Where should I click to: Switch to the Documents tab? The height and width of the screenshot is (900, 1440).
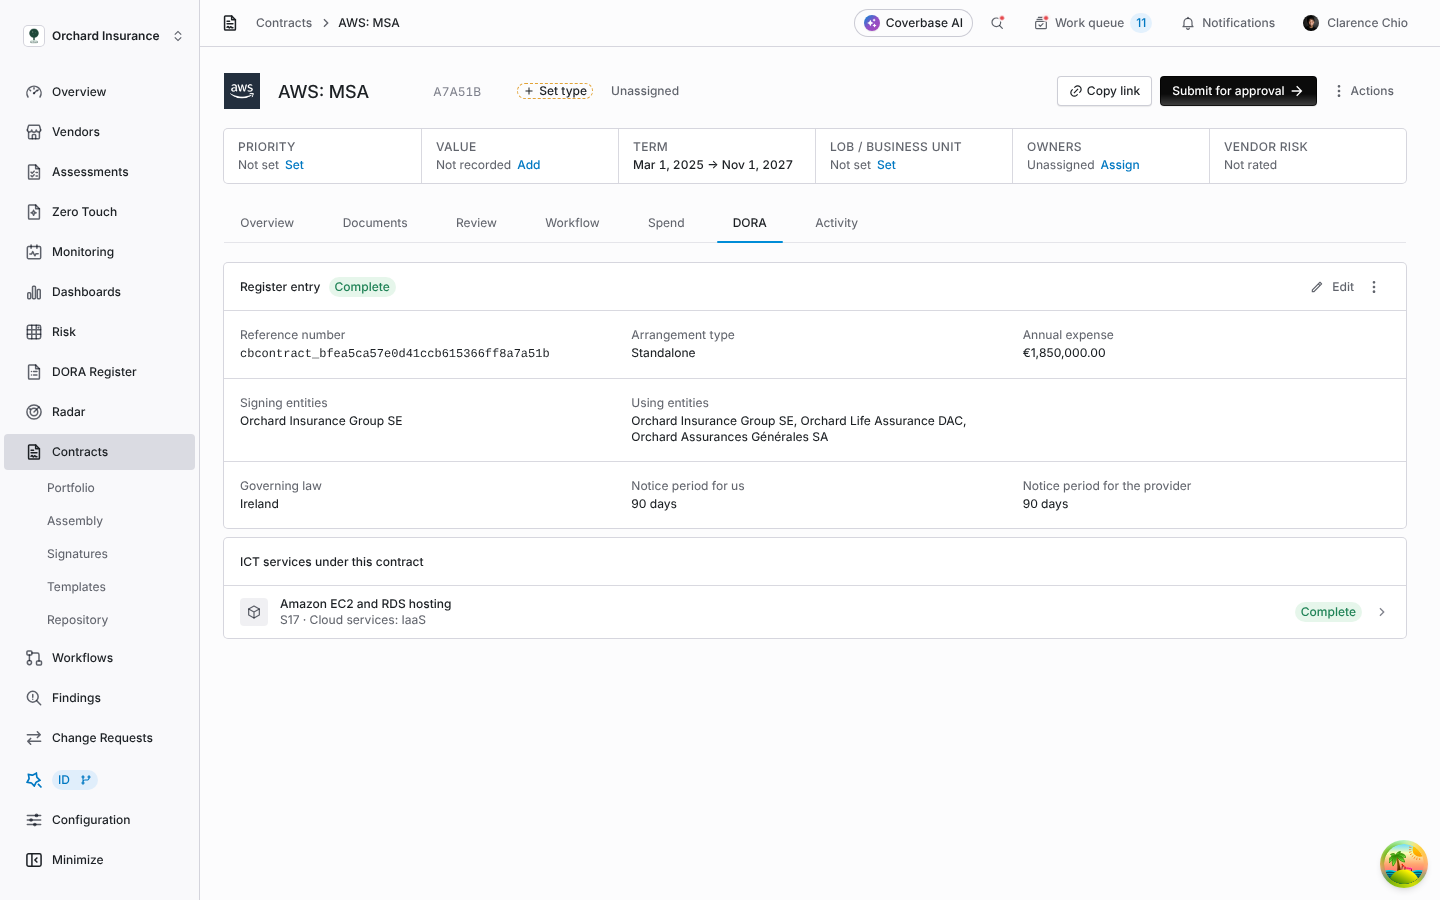[x=375, y=223]
